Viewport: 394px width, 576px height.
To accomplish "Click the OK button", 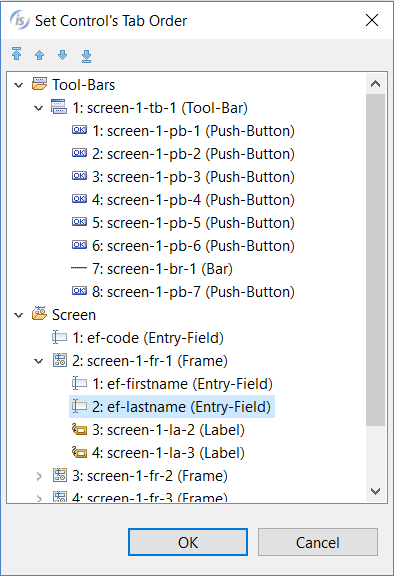I will click(188, 542).
